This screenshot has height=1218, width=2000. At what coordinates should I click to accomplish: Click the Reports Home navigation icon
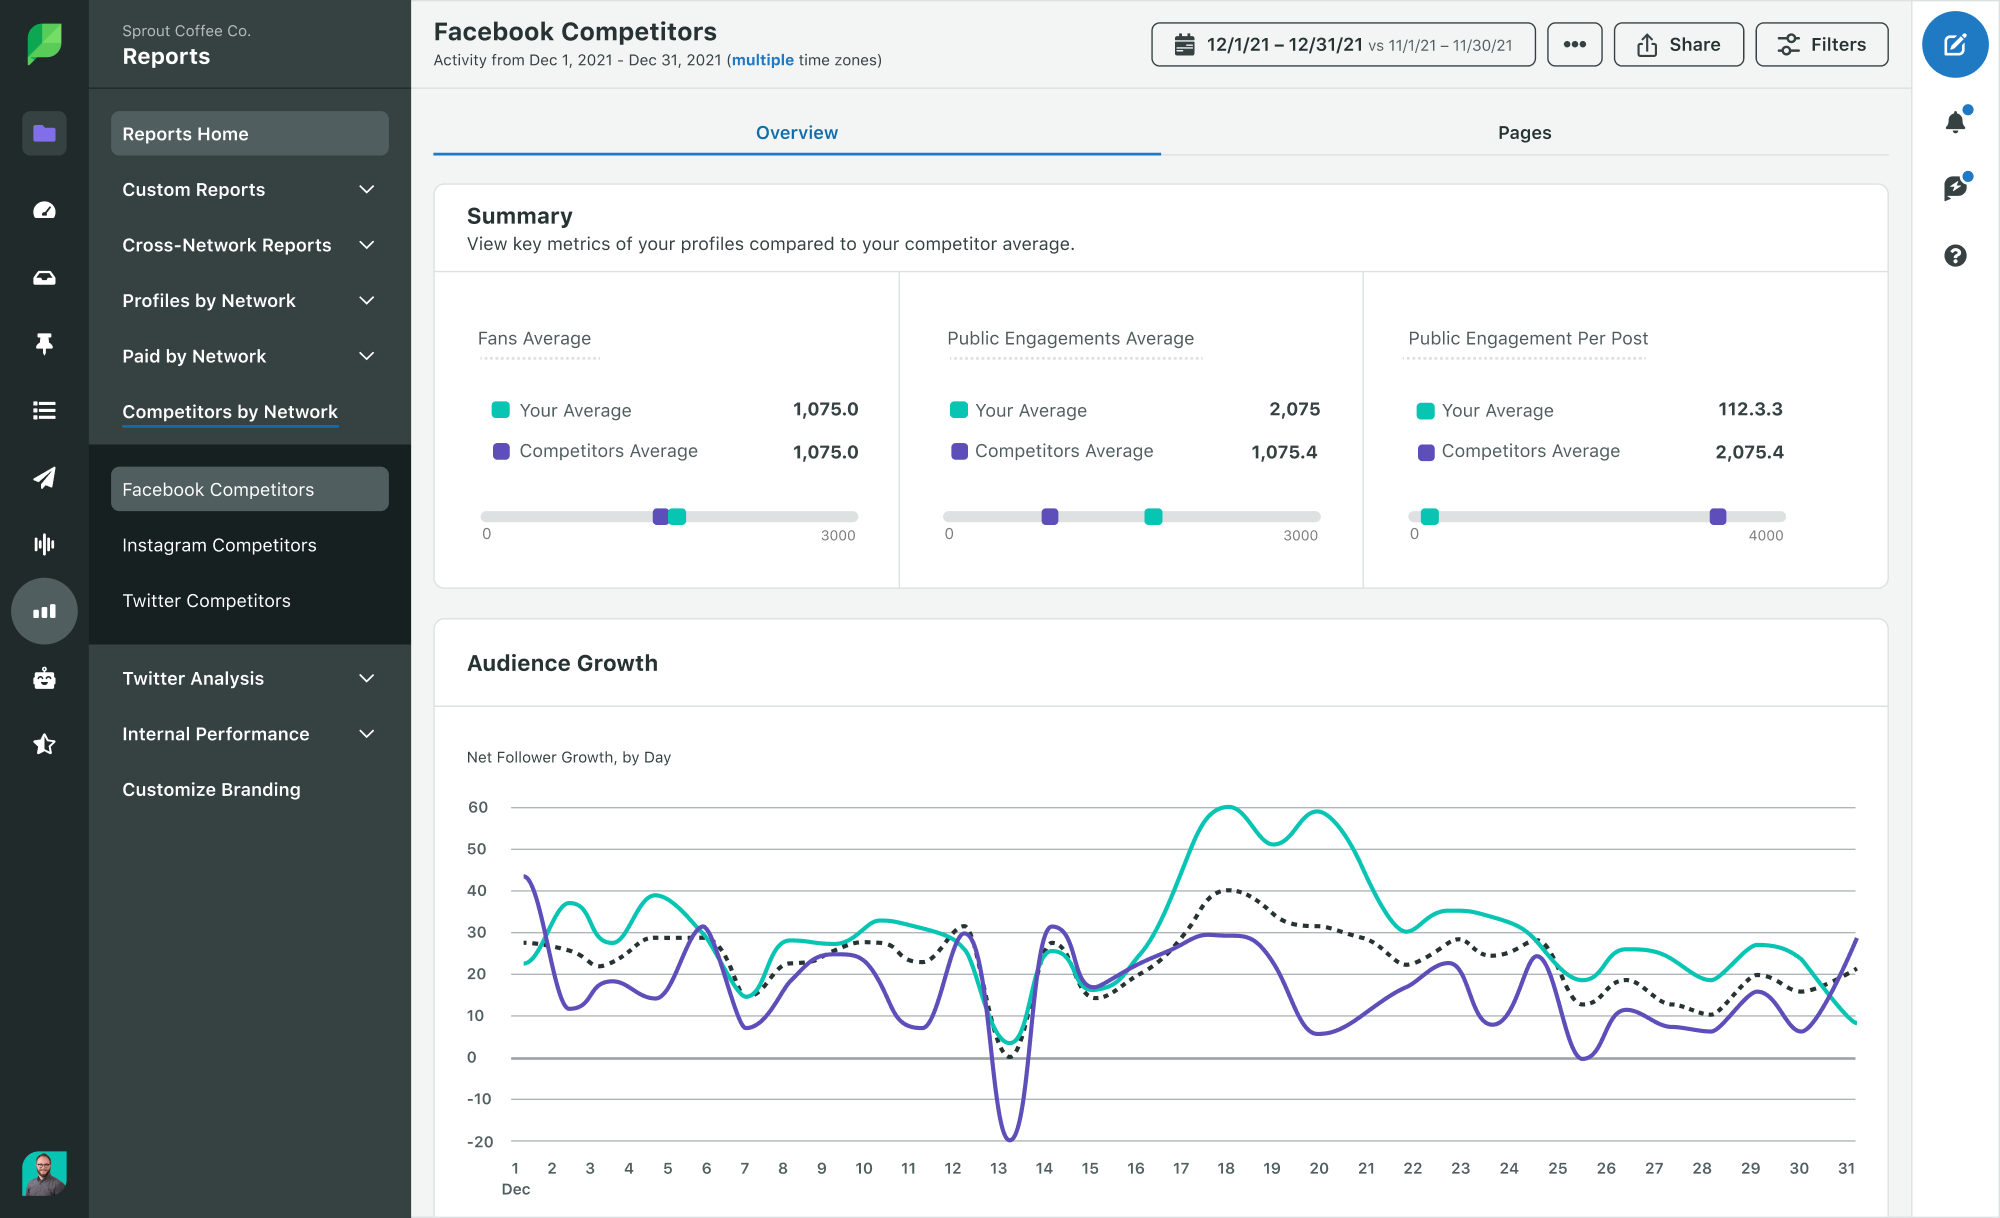(x=43, y=133)
